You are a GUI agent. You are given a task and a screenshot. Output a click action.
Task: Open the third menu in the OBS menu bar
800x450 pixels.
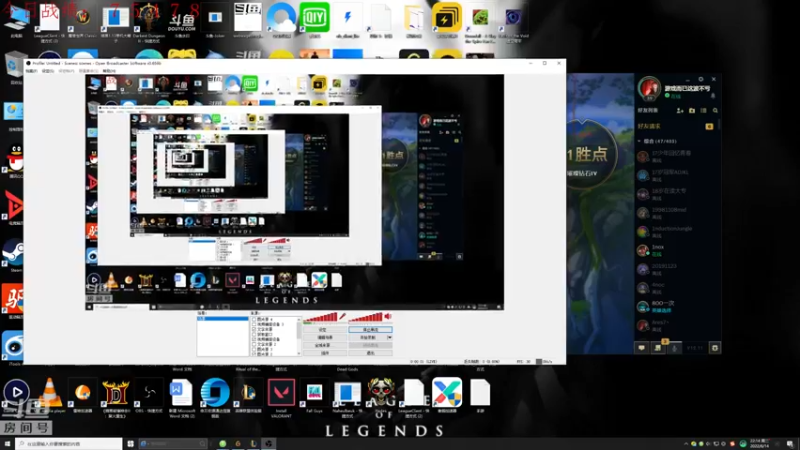point(66,71)
